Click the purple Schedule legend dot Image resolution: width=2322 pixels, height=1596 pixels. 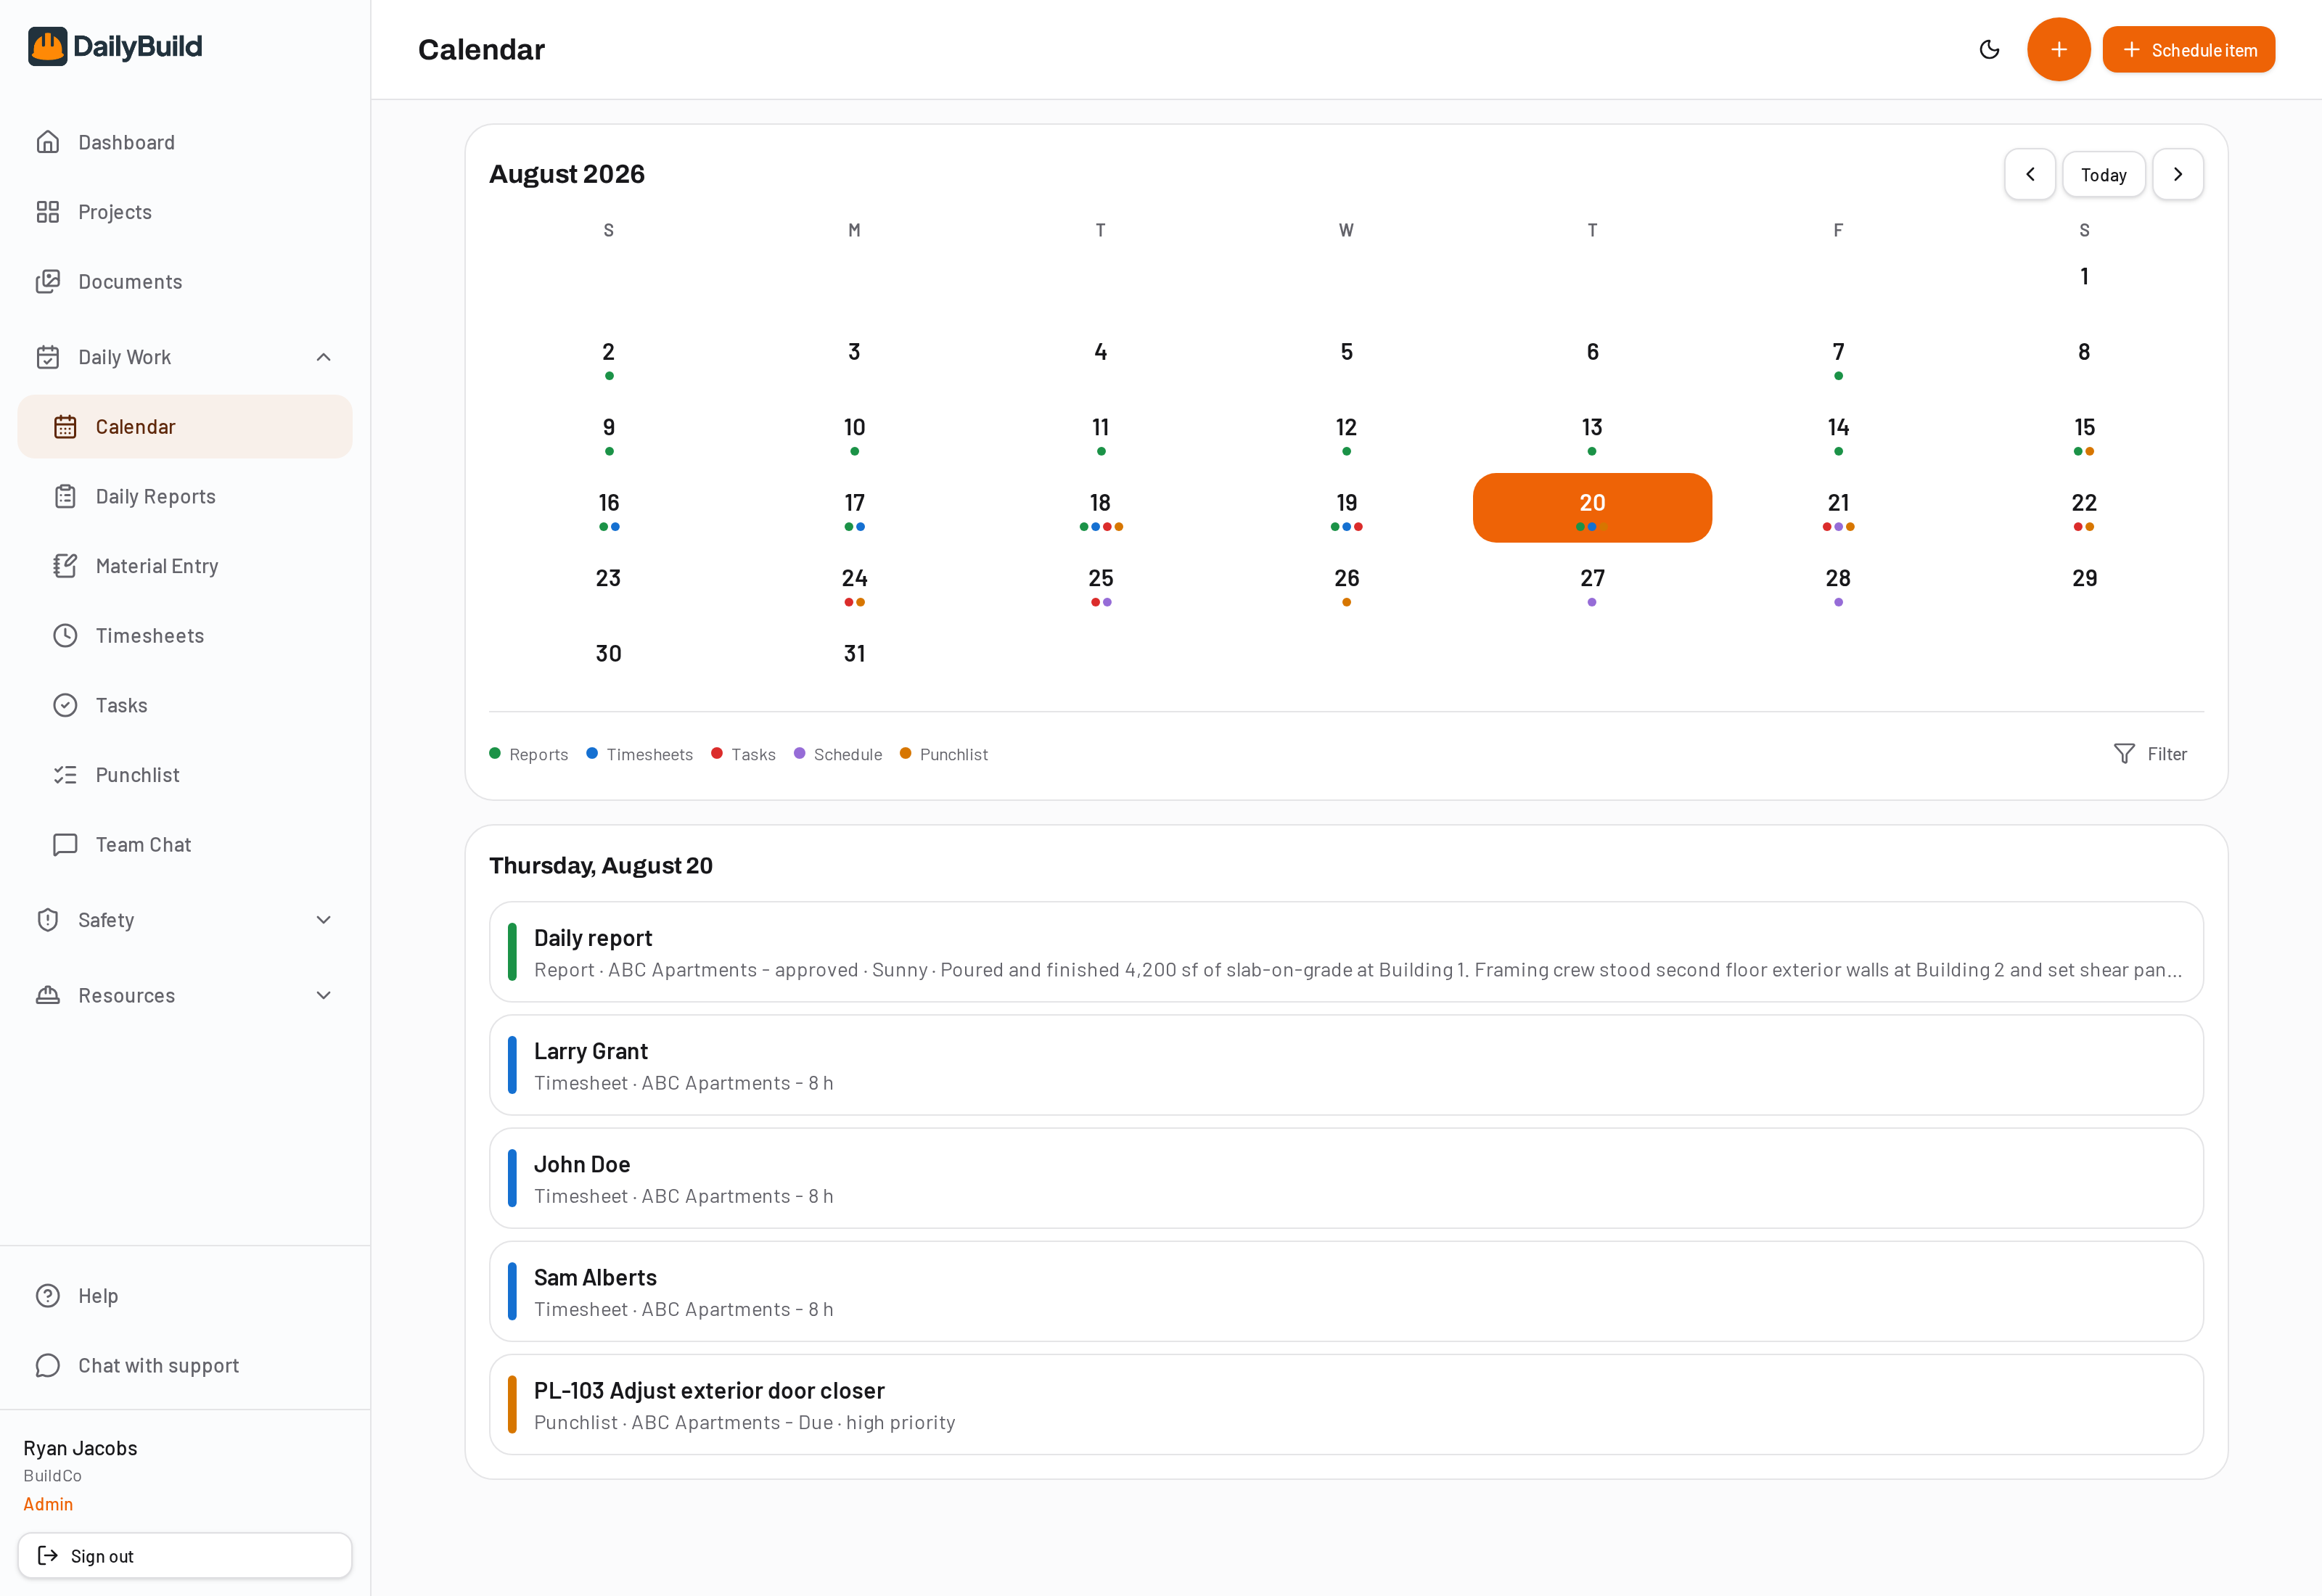tap(799, 753)
